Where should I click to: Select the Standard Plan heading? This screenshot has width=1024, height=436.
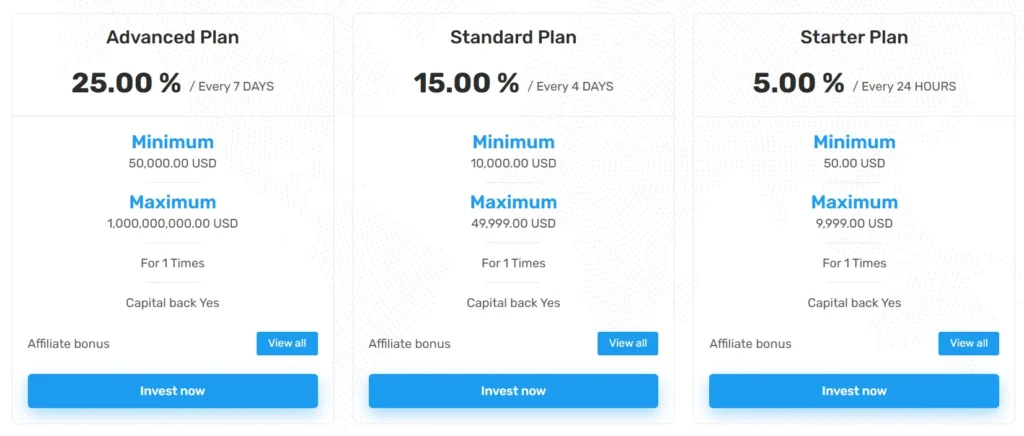pos(513,38)
